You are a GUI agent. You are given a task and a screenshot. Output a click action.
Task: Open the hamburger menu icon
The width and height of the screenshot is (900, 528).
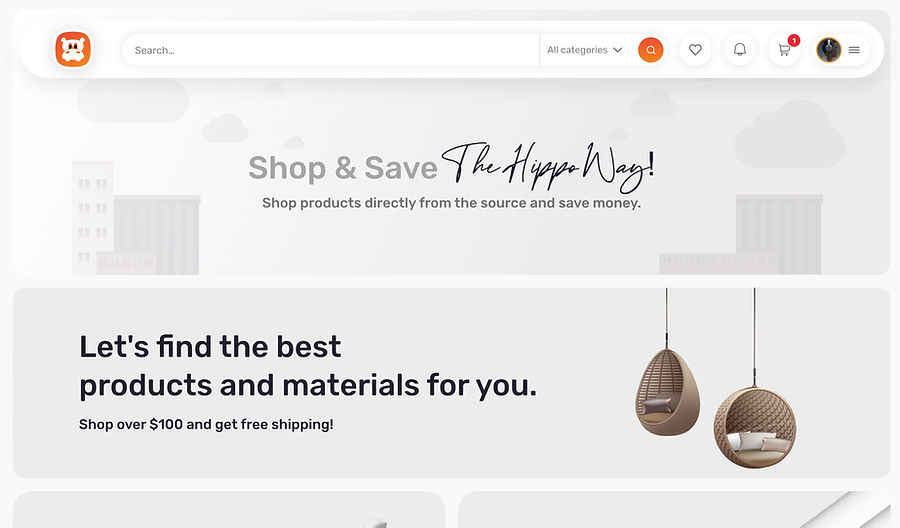[854, 50]
